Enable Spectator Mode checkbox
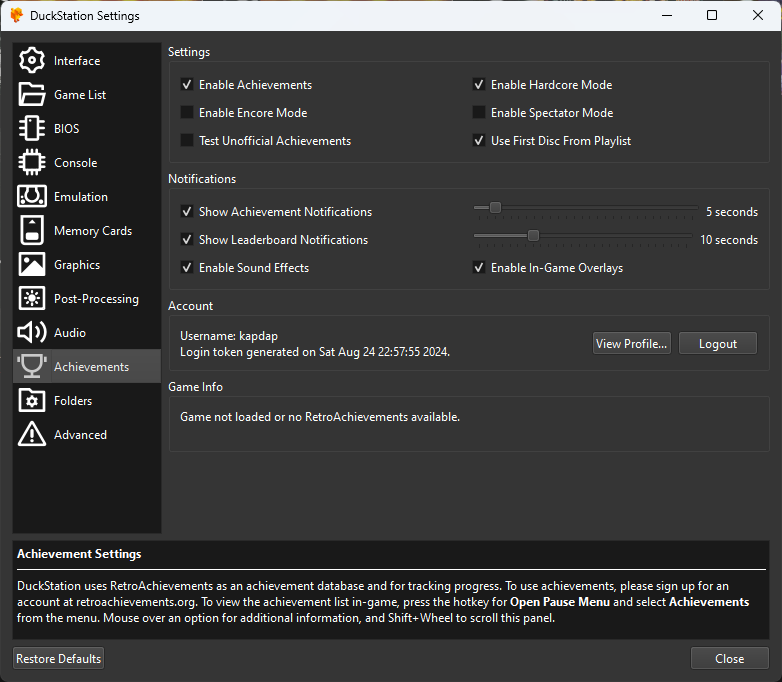Viewport: 782px width, 682px height. click(x=479, y=113)
